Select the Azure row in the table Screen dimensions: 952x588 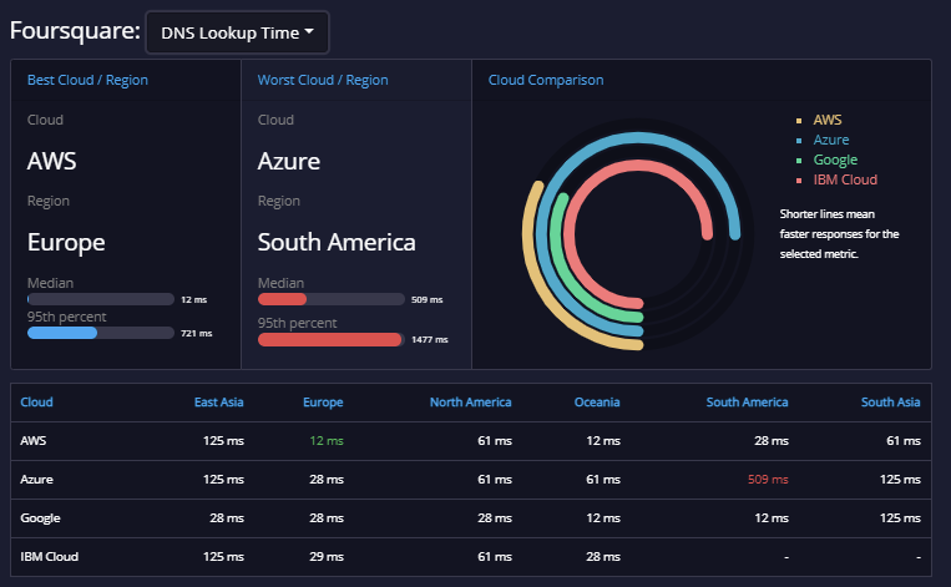tap(471, 479)
